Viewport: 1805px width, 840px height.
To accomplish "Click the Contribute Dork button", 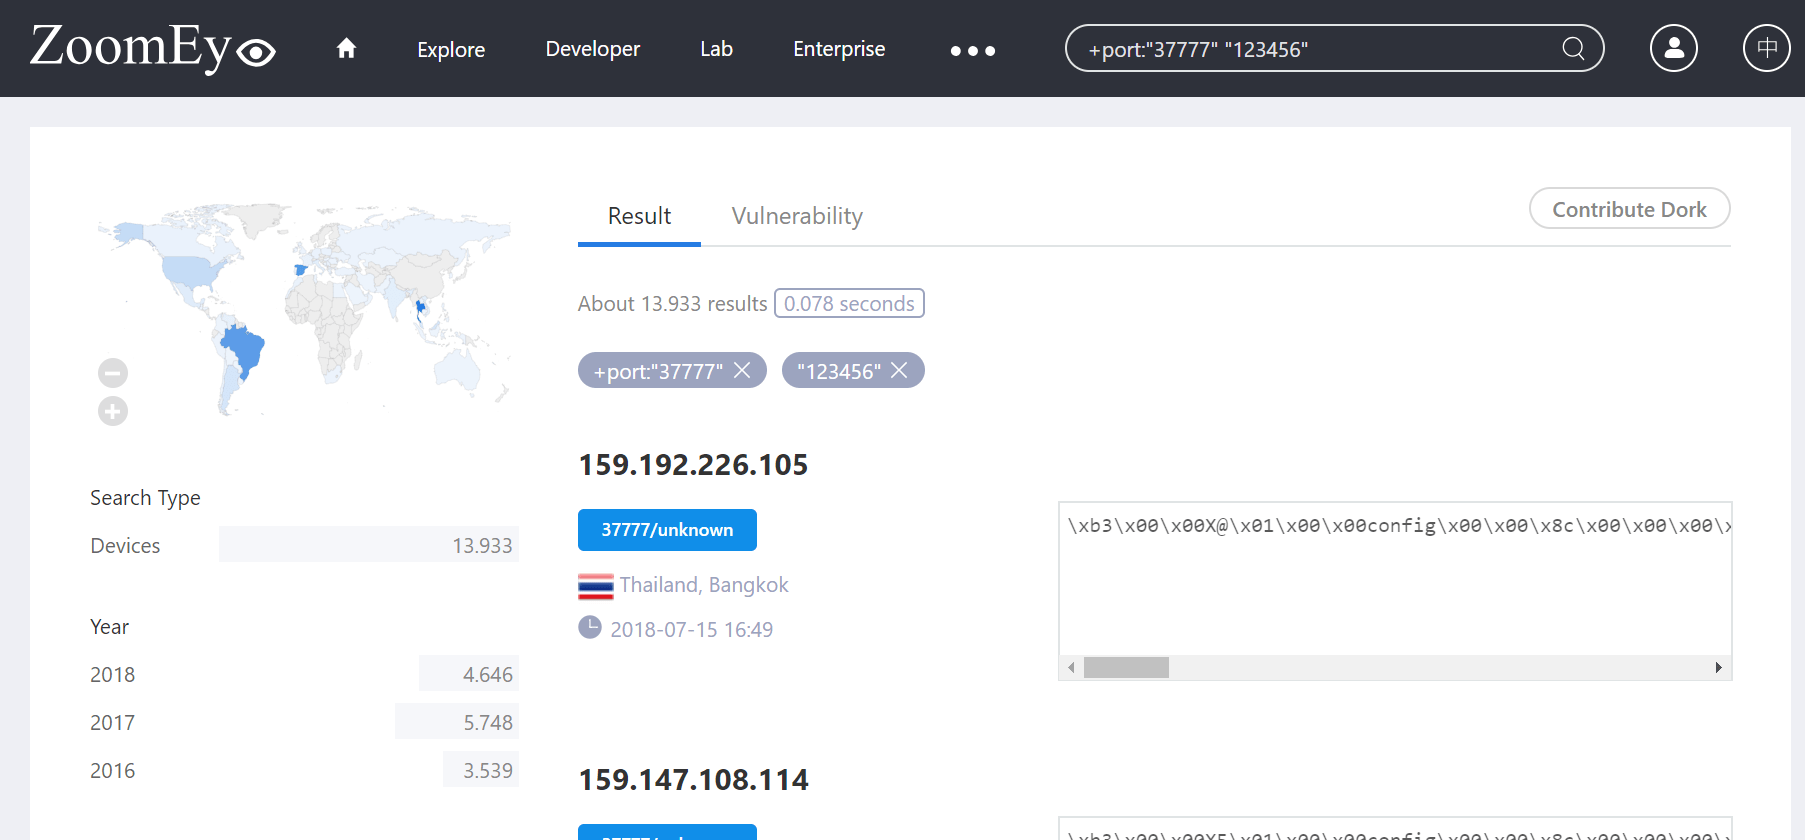I will (1629, 209).
